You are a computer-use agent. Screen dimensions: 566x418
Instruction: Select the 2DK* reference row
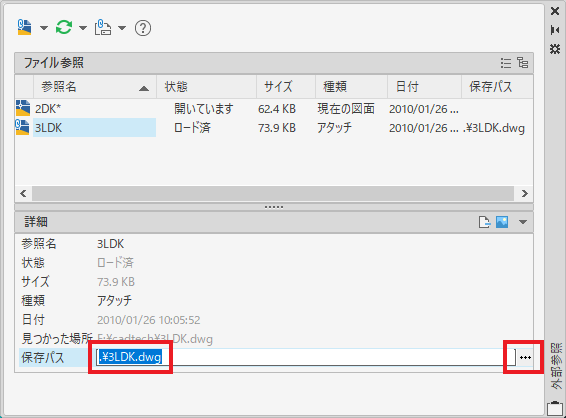pos(274,109)
